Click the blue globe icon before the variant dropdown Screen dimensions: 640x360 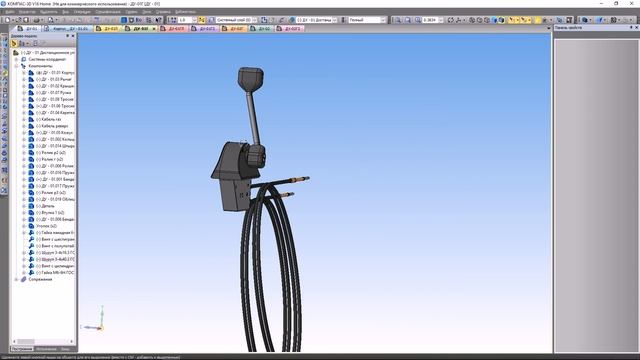point(292,20)
